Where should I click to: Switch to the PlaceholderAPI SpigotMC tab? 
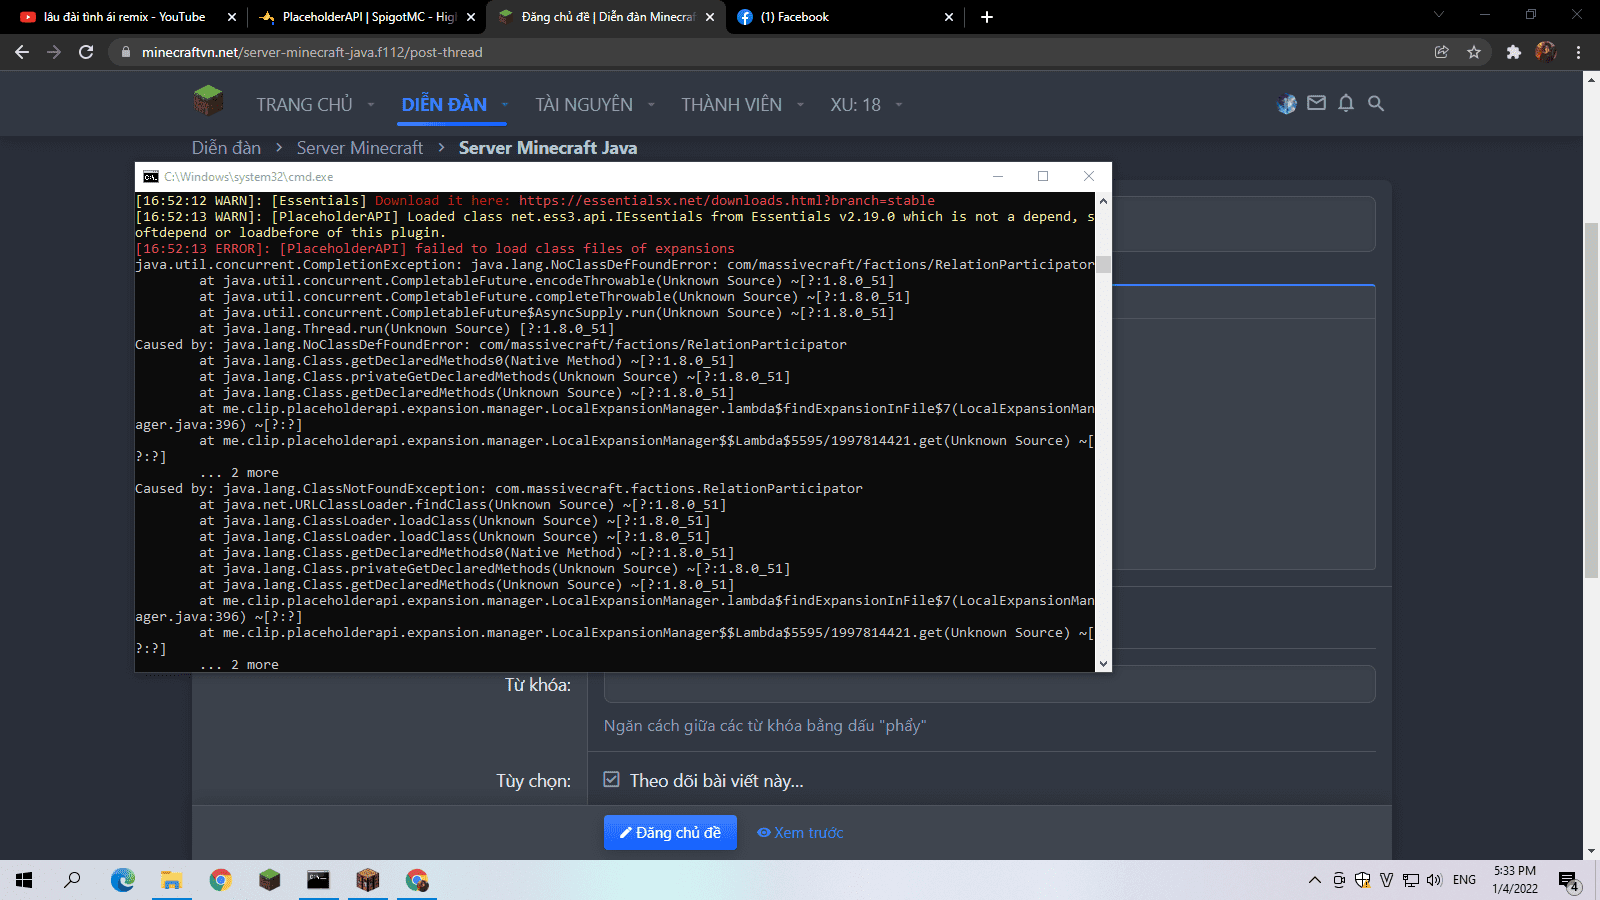coord(360,17)
